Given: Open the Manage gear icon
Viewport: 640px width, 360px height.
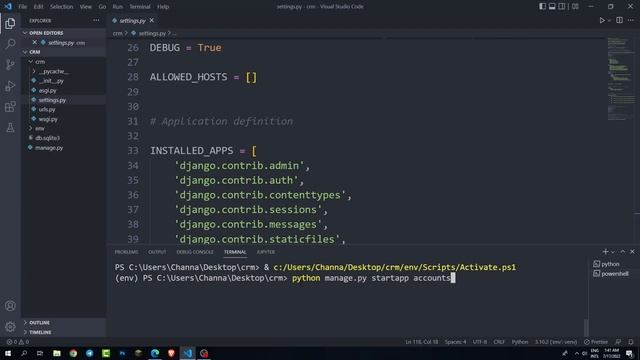Looking at the screenshot, I should pyautogui.click(x=10, y=326).
